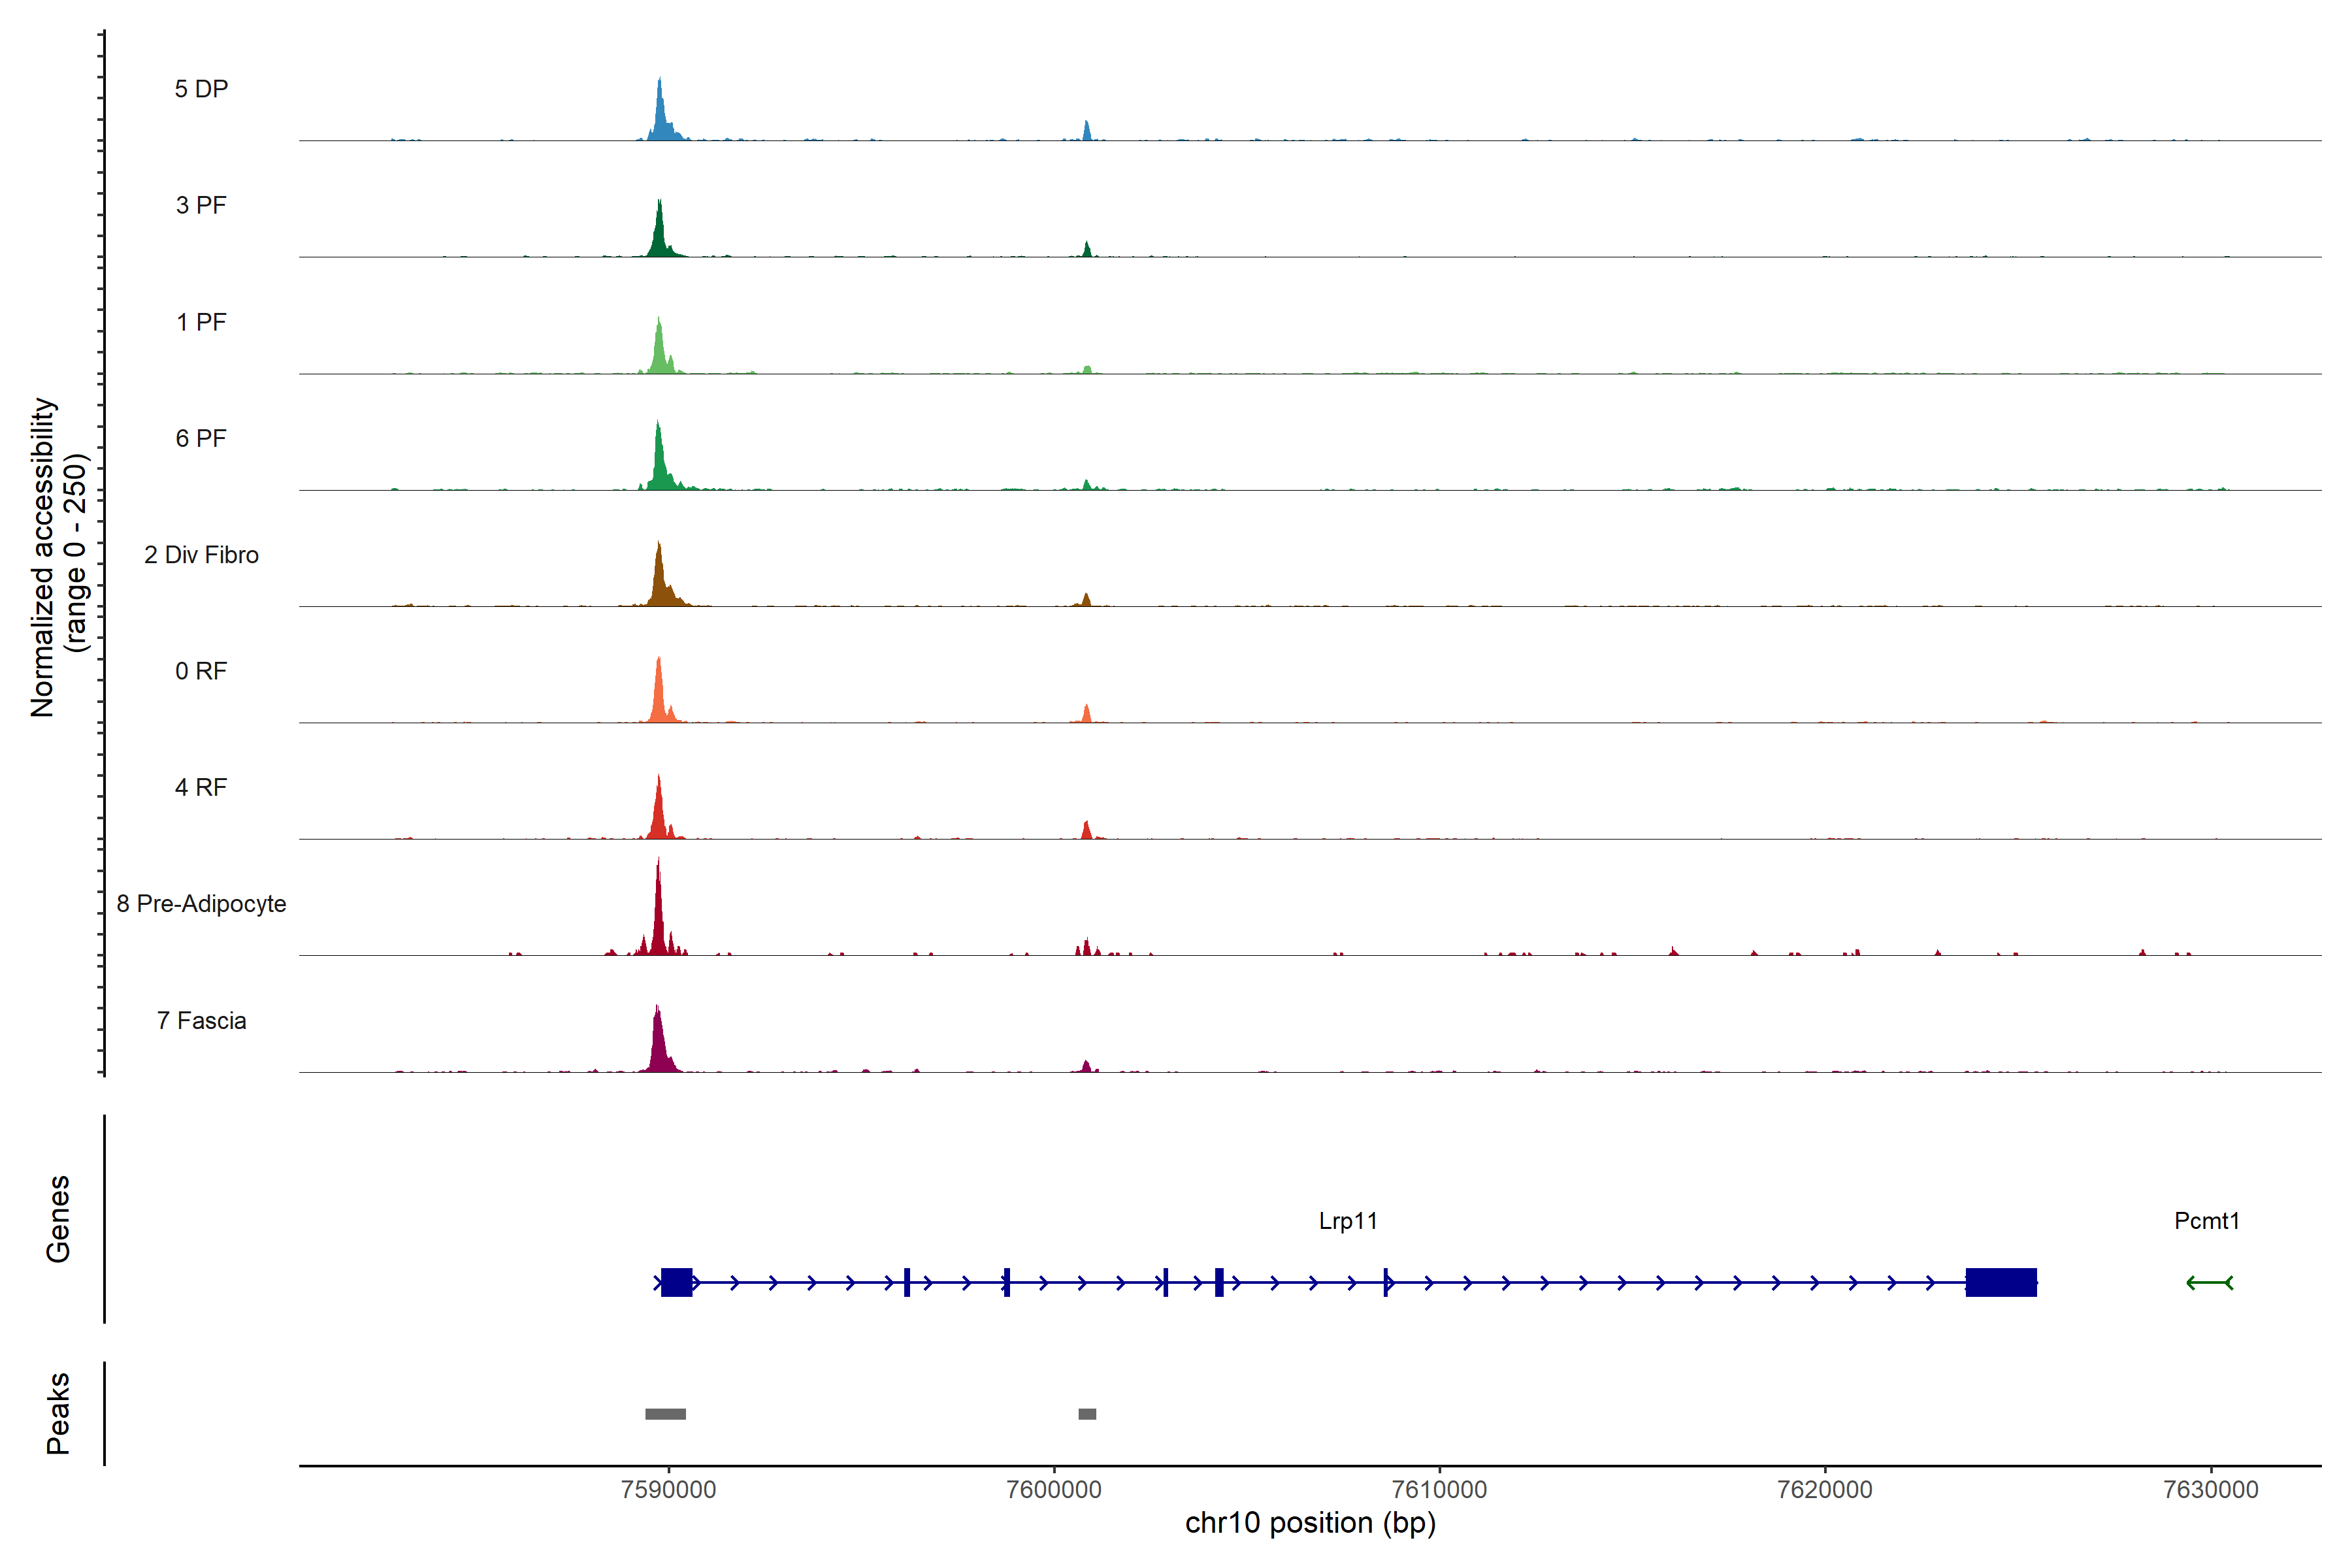The height and width of the screenshot is (1568, 2352).
Task: Click the 5 DP track label
Action: click(x=201, y=89)
